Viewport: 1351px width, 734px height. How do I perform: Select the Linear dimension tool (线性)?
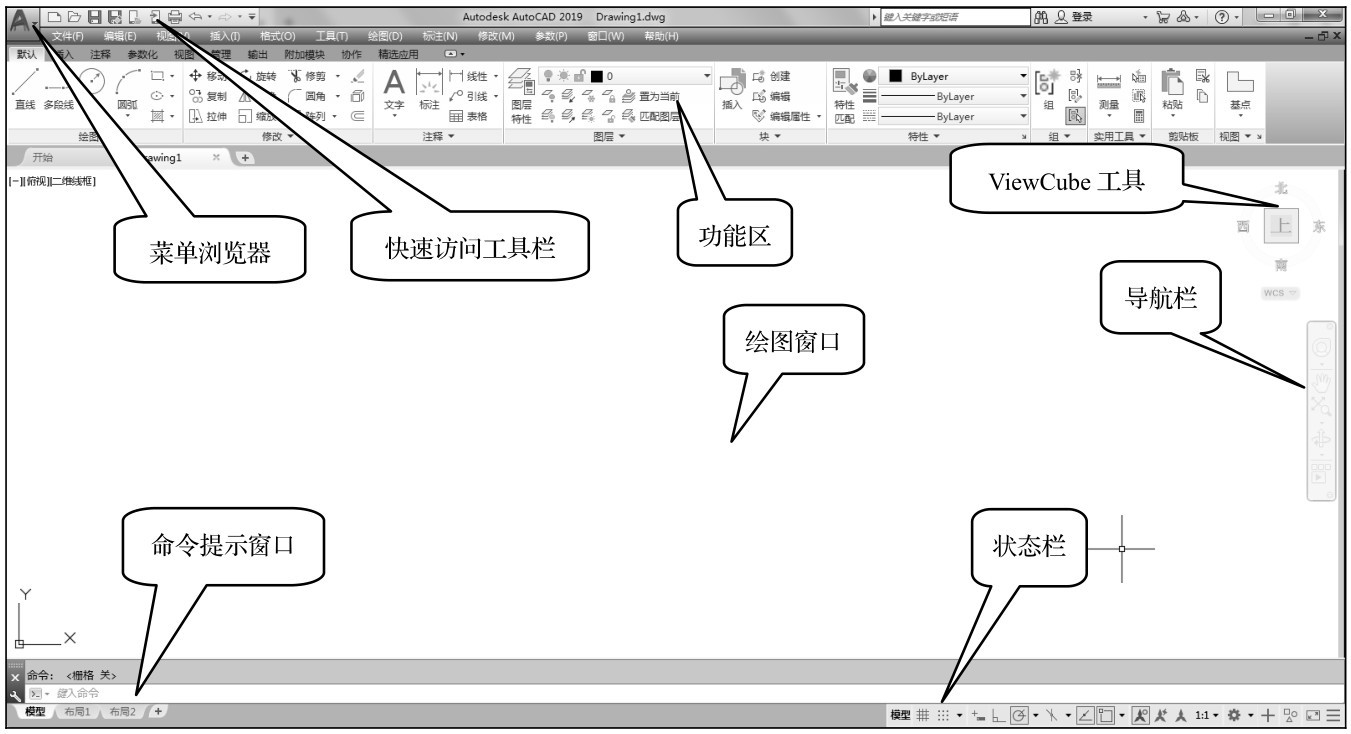(x=469, y=77)
